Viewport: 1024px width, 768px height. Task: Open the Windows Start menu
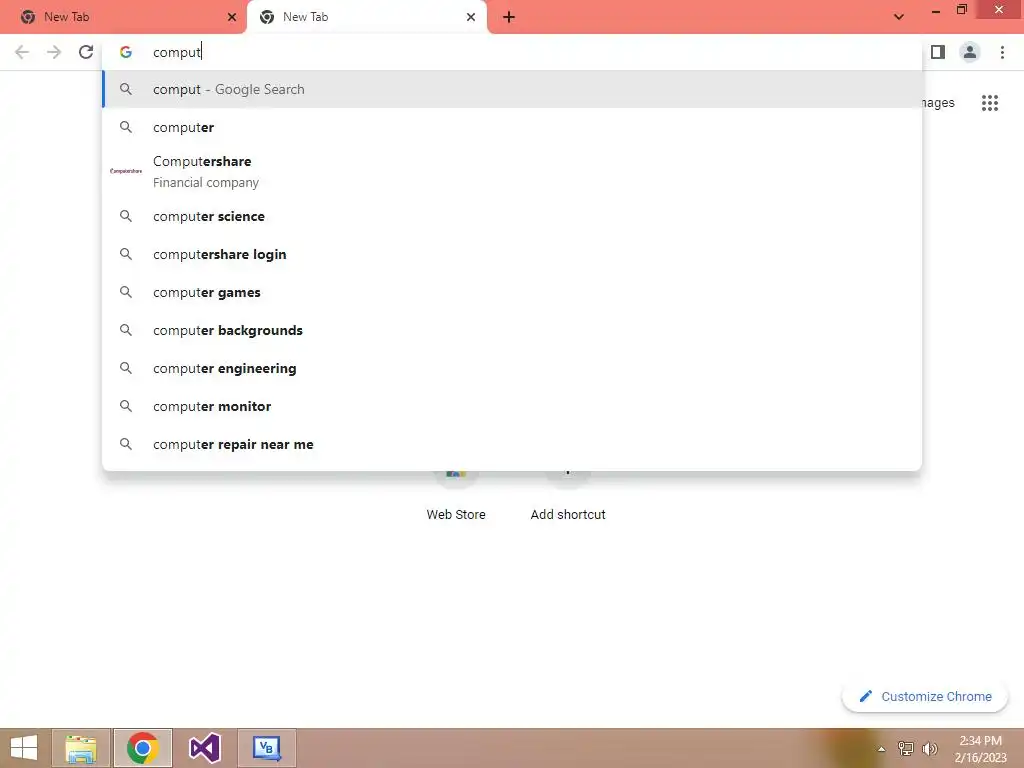[24, 748]
